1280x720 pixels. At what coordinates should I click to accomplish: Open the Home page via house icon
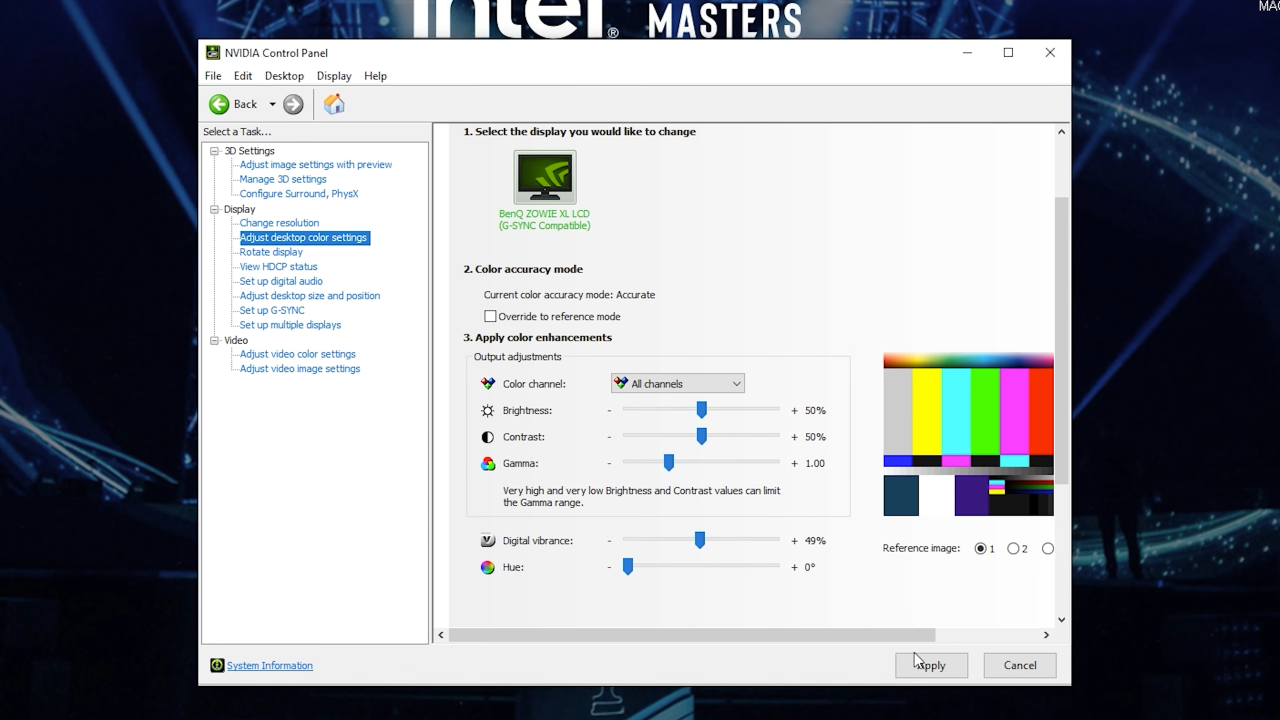[x=334, y=104]
